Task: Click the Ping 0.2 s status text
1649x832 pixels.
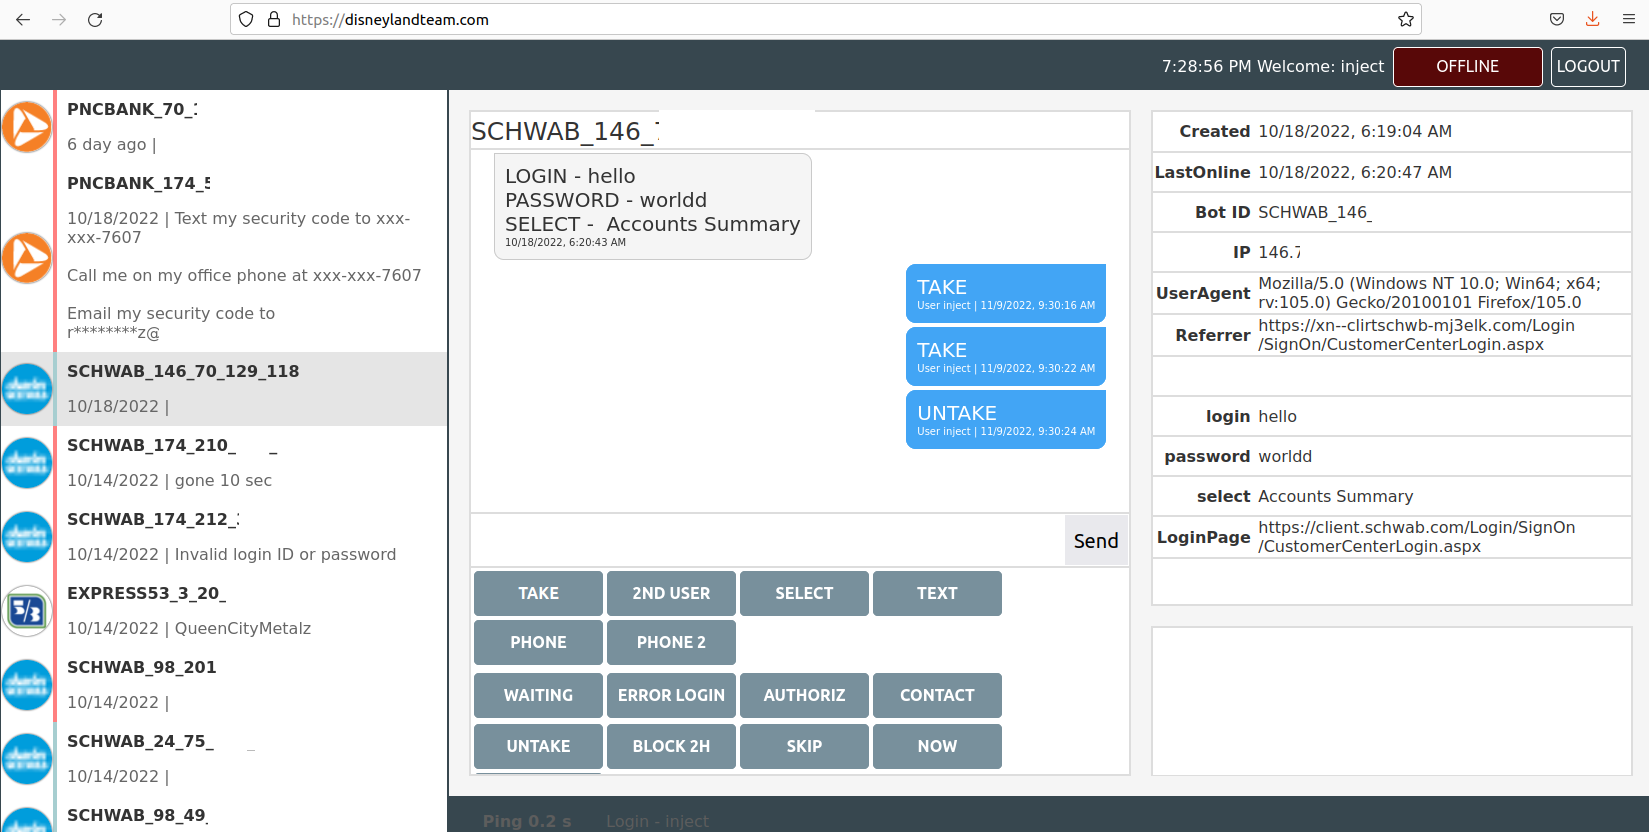Action: click(x=527, y=821)
